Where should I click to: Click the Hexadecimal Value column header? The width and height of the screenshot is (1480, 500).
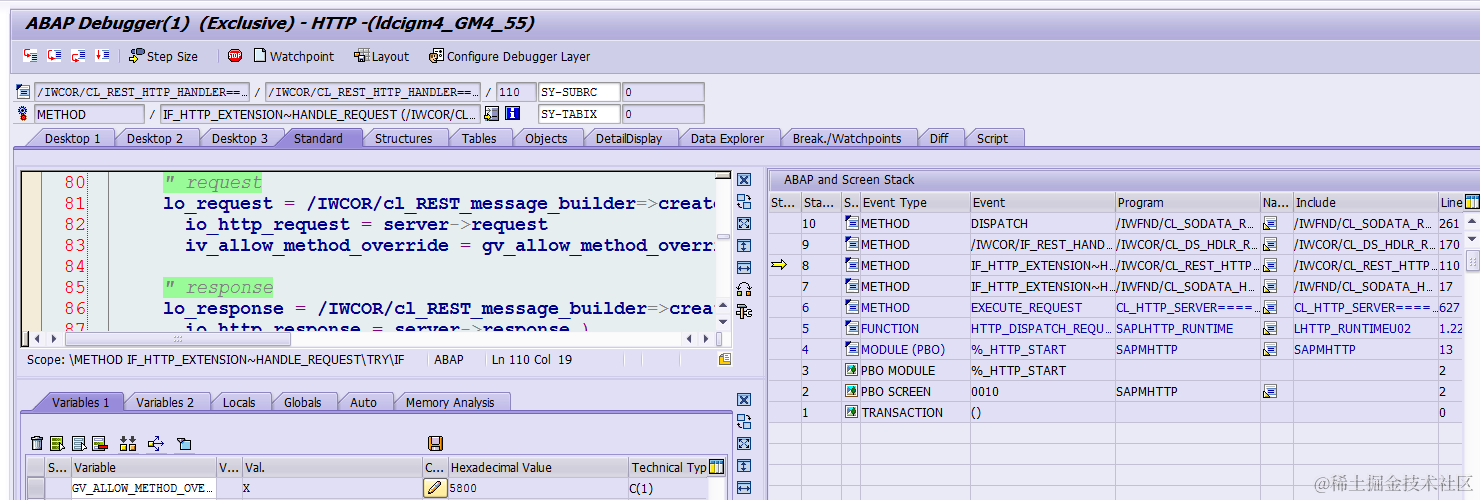click(538, 467)
